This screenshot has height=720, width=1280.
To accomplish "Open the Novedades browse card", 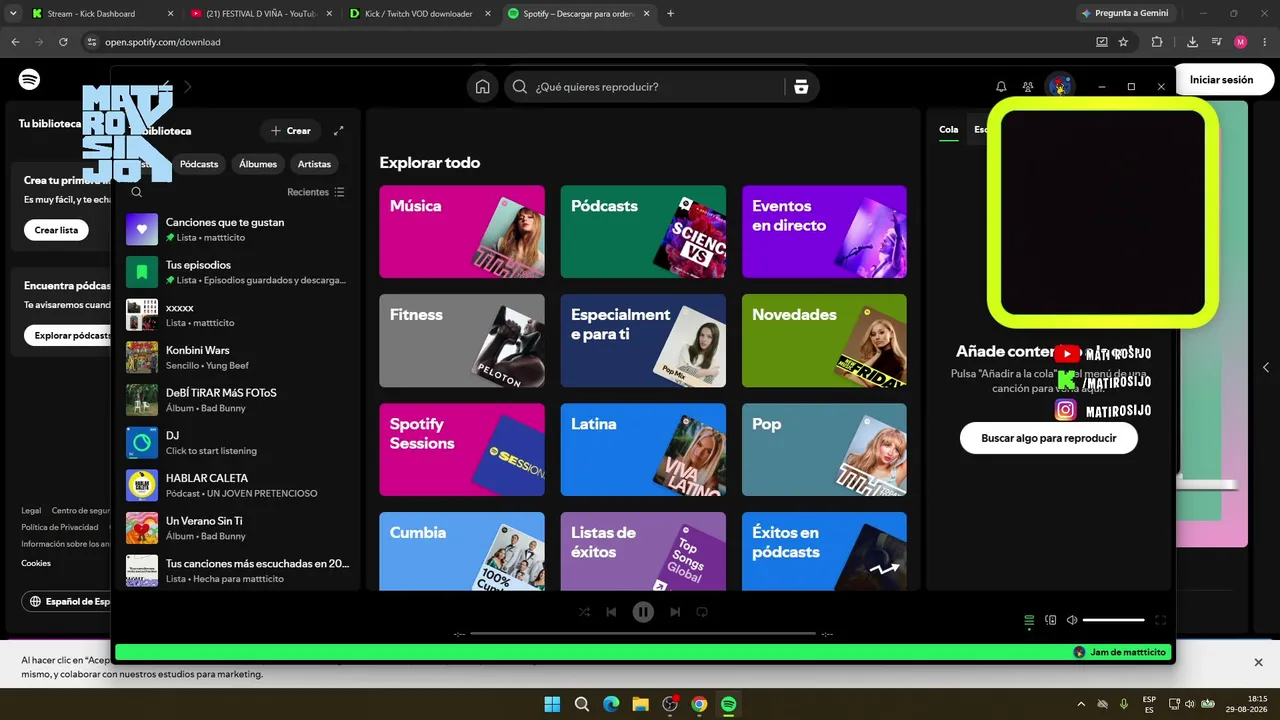I will (824, 340).
